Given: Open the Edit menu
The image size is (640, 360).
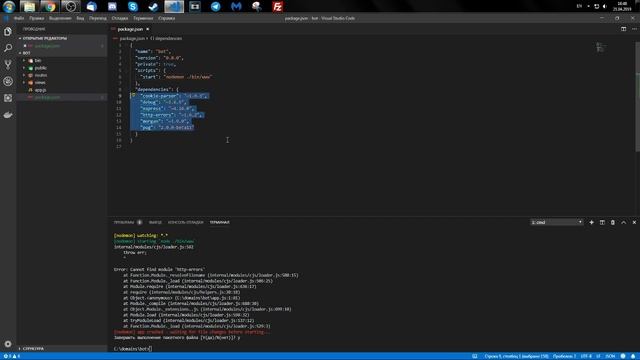Looking at the screenshot, I should 36,18.
